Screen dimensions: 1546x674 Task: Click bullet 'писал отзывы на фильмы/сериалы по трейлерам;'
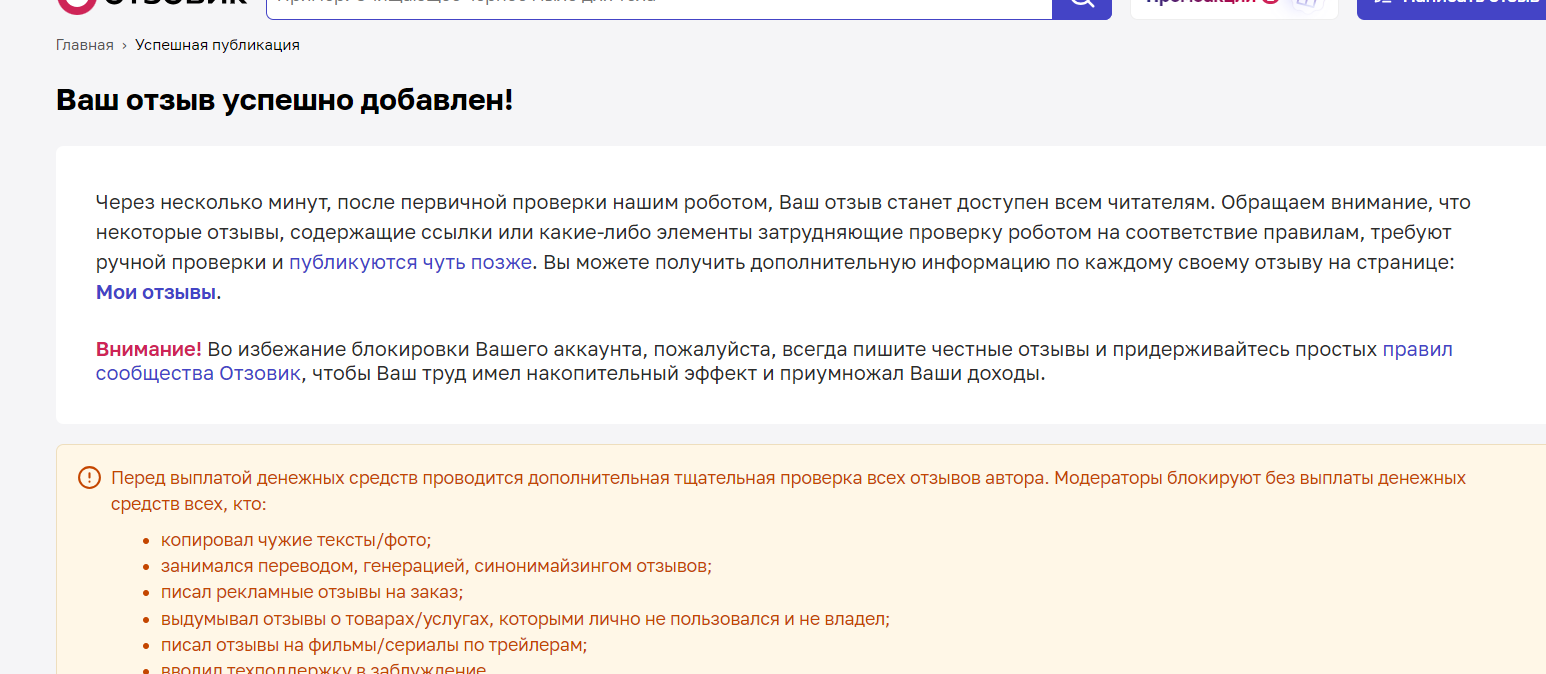[374, 645]
